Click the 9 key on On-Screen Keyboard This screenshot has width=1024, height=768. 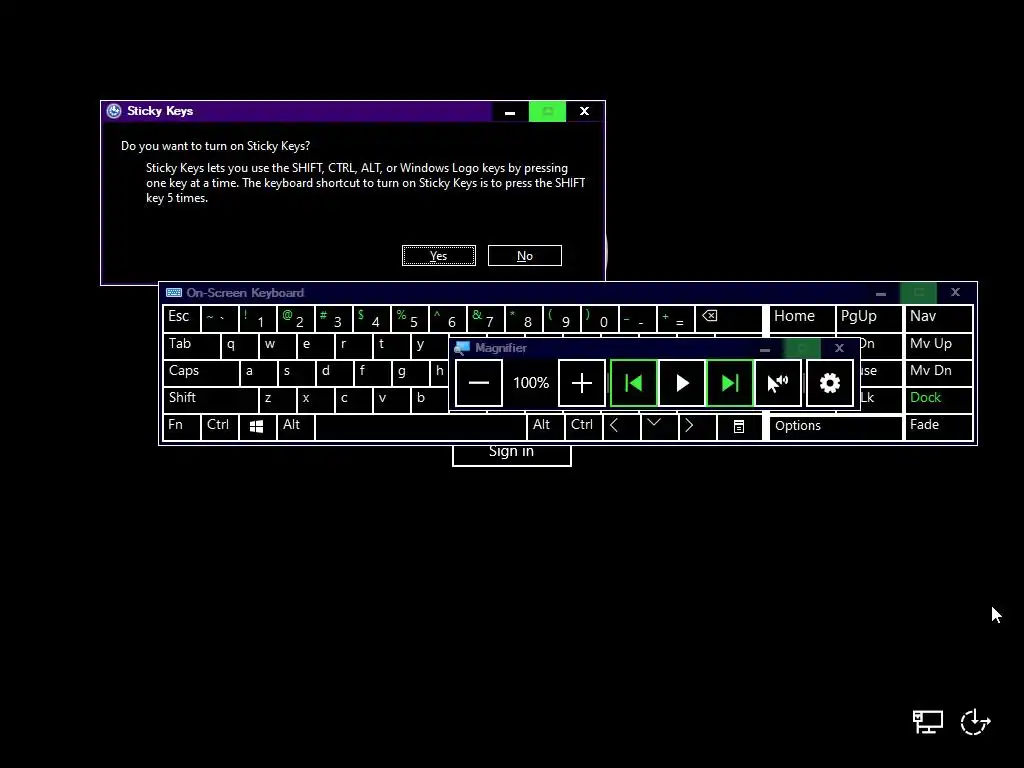561,318
